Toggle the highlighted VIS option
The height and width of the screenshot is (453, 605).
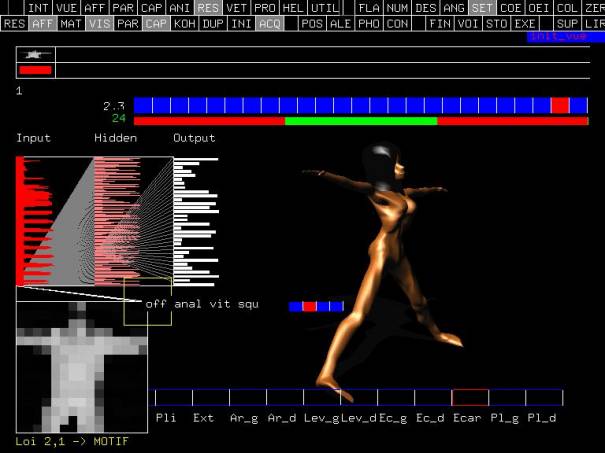tap(99, 22)
